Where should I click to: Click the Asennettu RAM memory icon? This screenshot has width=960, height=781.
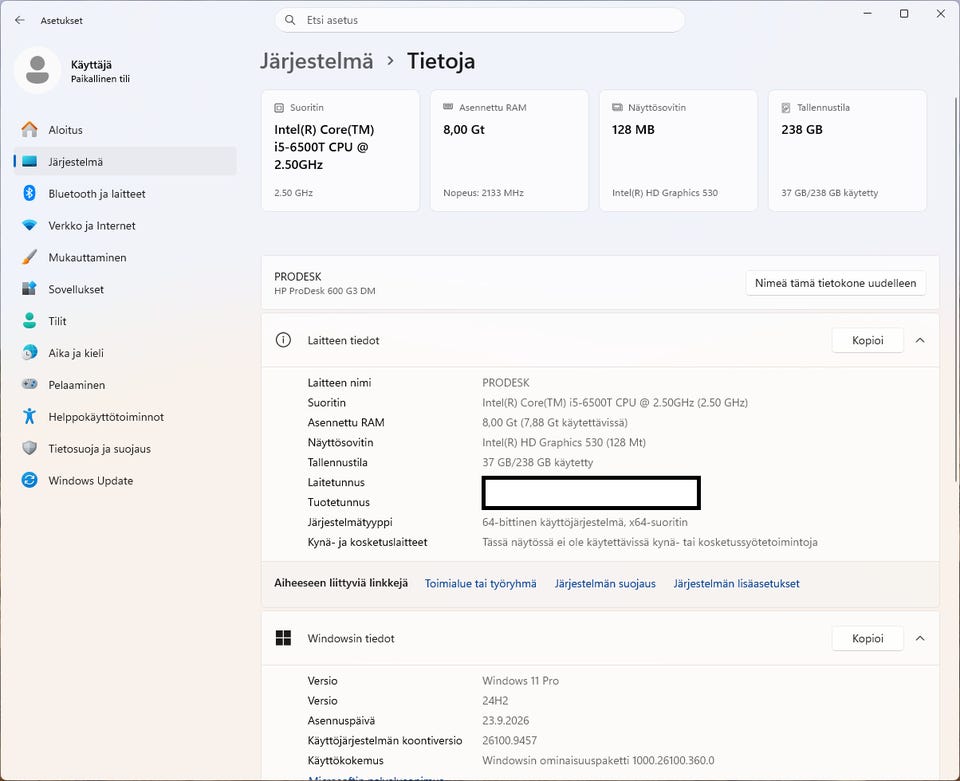click(x=448, y=107)
